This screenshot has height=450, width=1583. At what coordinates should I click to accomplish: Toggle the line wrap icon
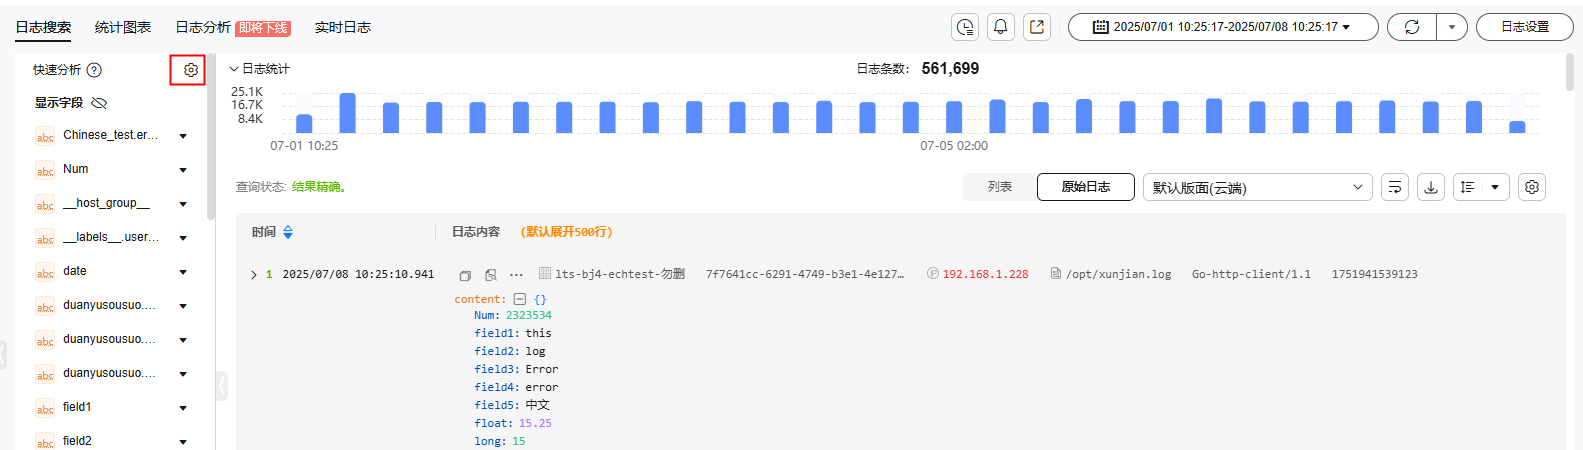point(1395,187)
